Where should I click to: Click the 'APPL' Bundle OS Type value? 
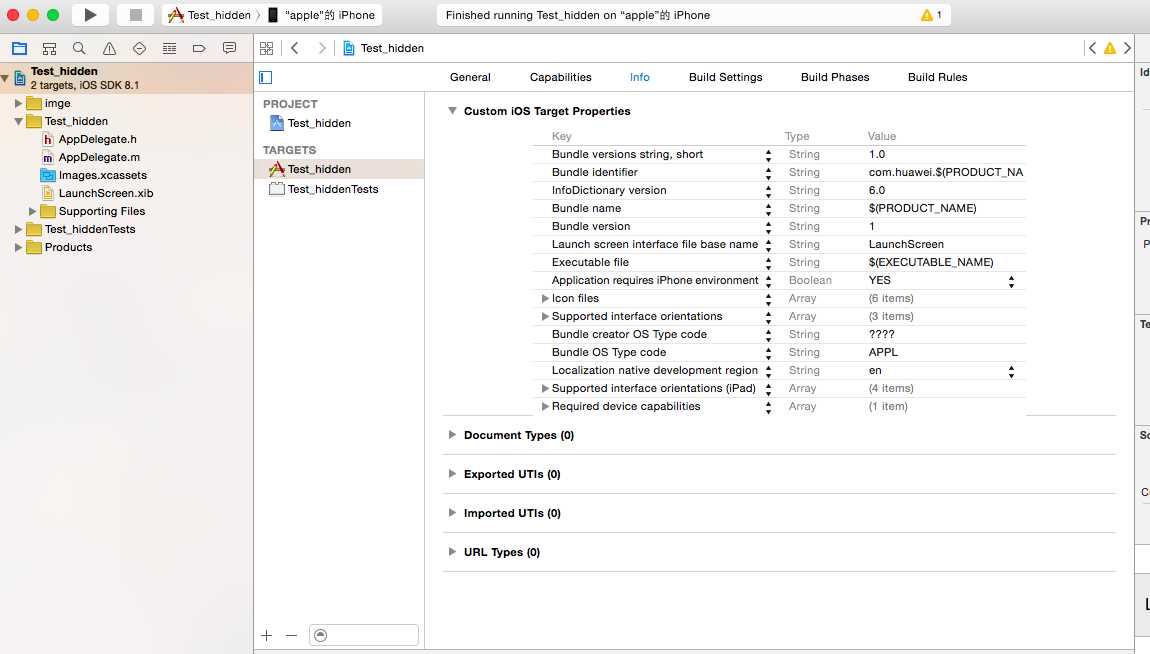[883, 352]
